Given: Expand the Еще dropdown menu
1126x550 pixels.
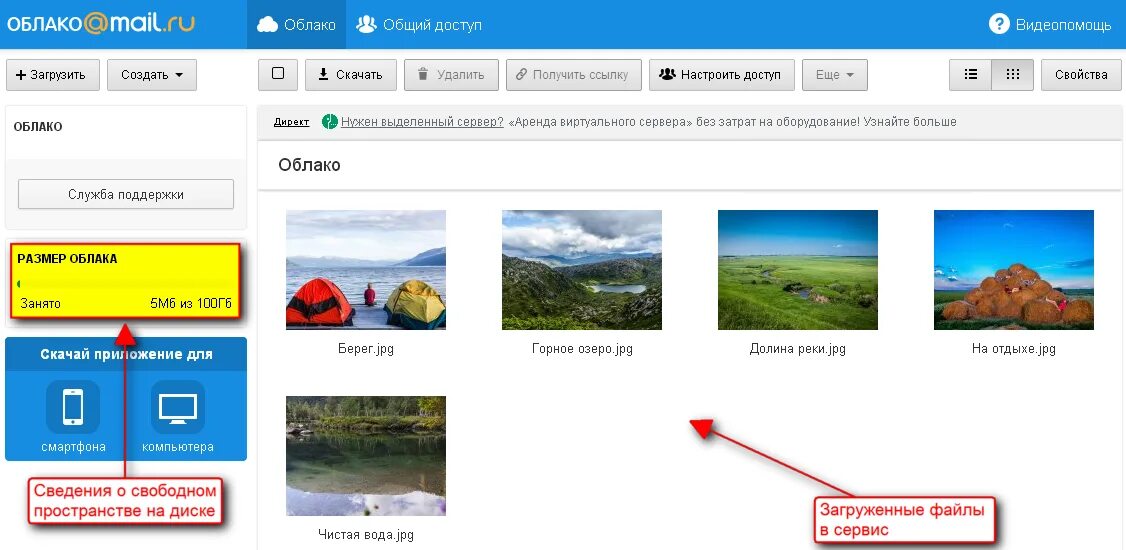Looking at the screenshot, I should 834,75.
